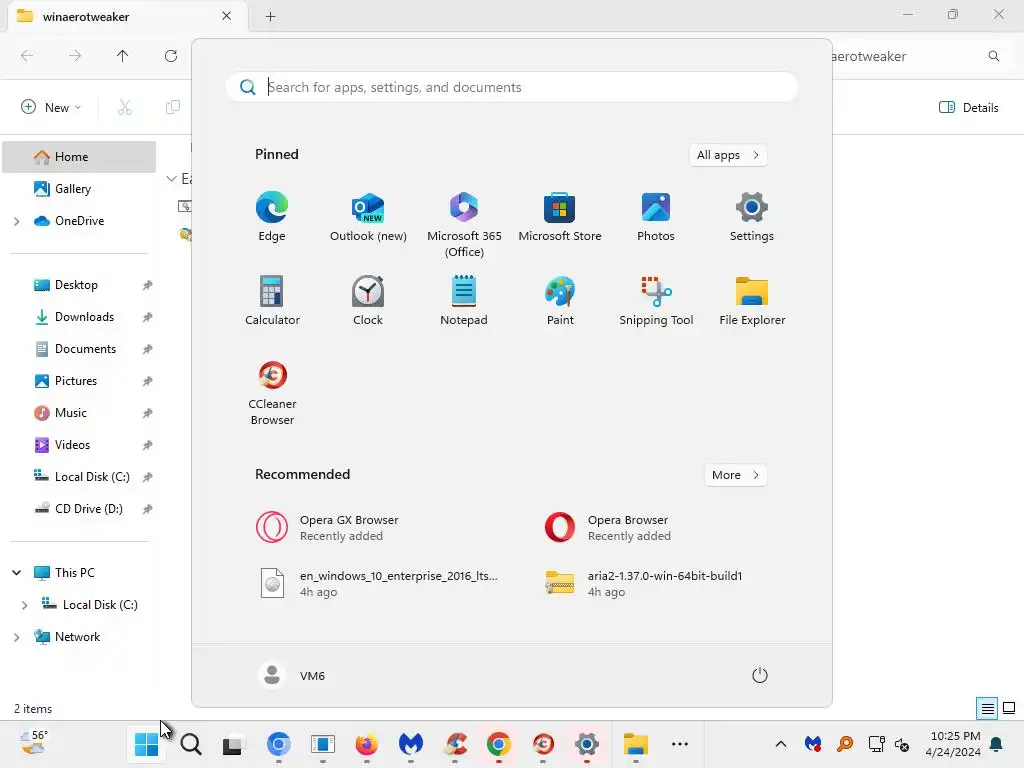
Task: Click the power button in Start menu
Action: click(760, 675)
